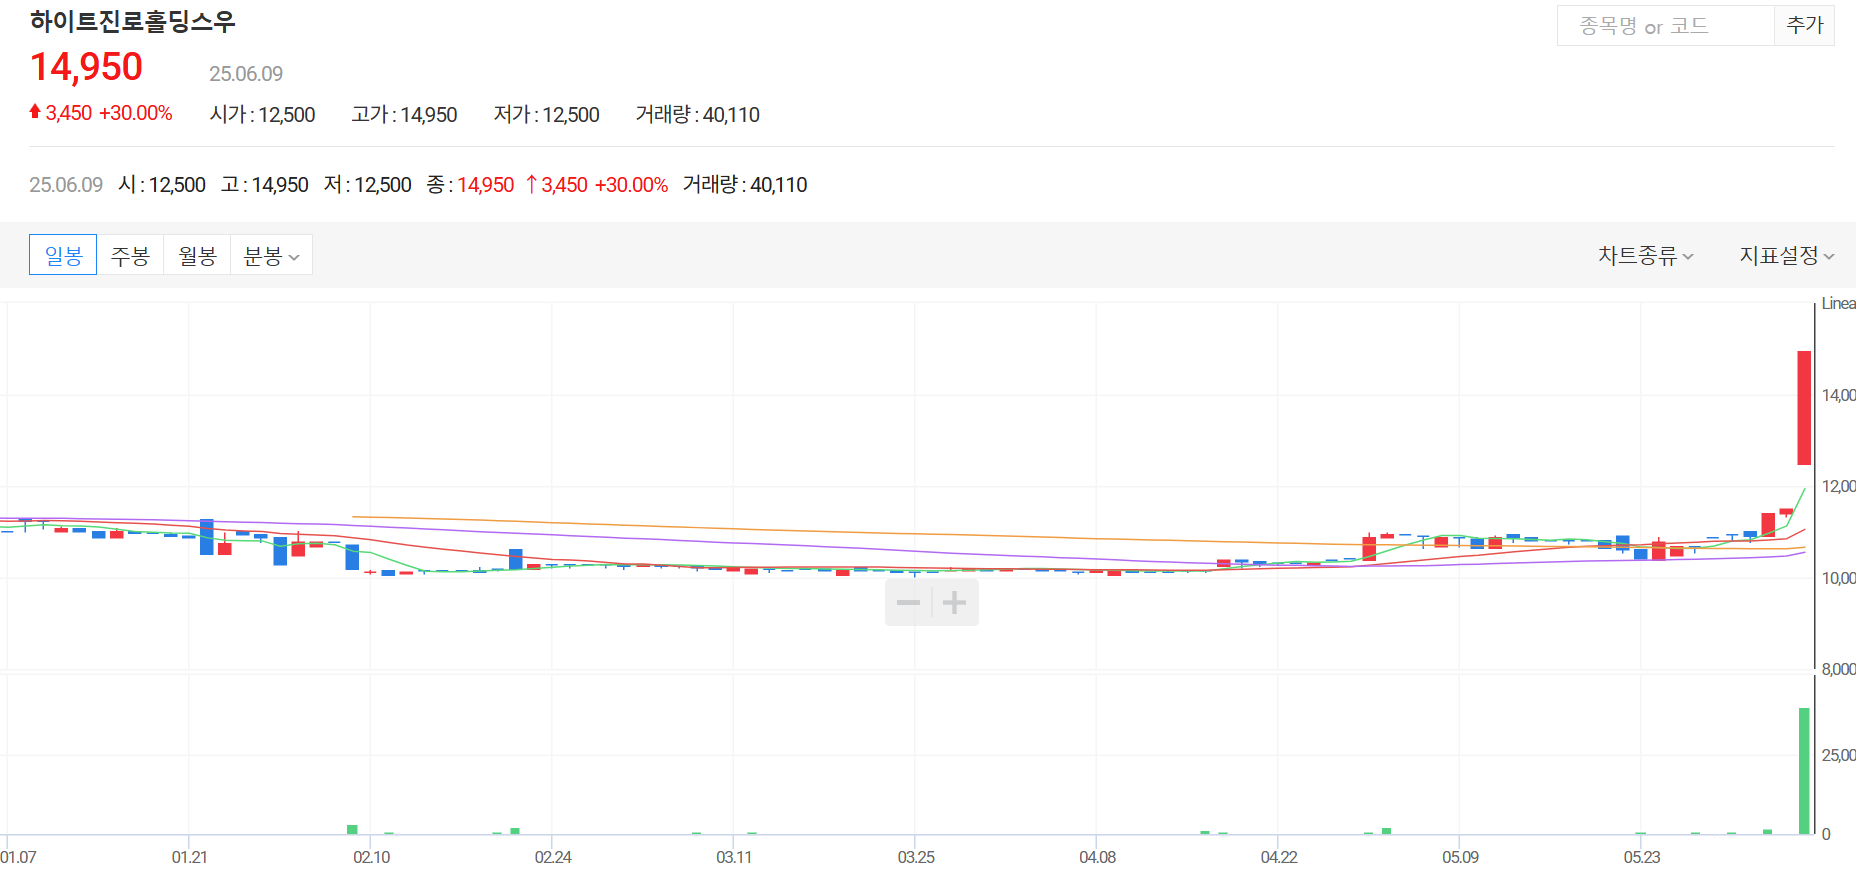Zoom in chart with plus icon

click(955, 603)
